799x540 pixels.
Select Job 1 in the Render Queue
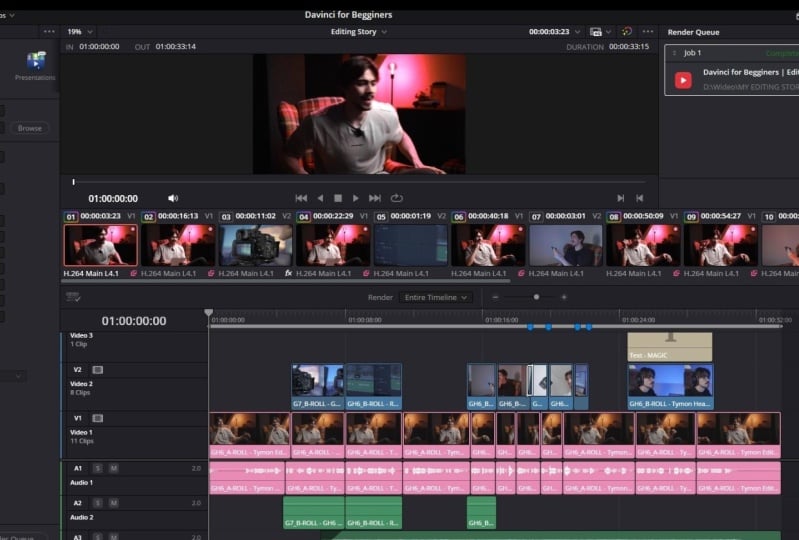(x=732, y=70)
